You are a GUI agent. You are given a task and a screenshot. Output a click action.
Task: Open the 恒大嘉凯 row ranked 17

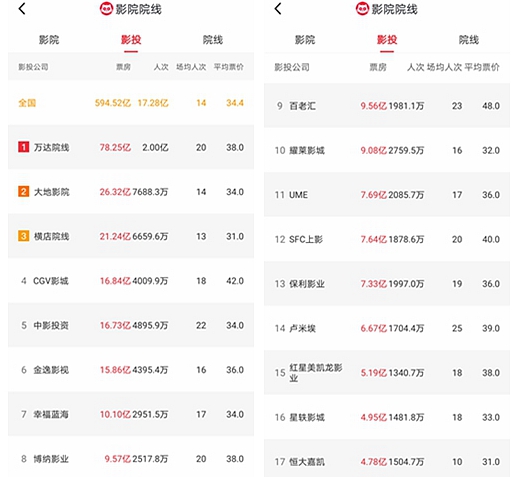click(x=387, y=459)
